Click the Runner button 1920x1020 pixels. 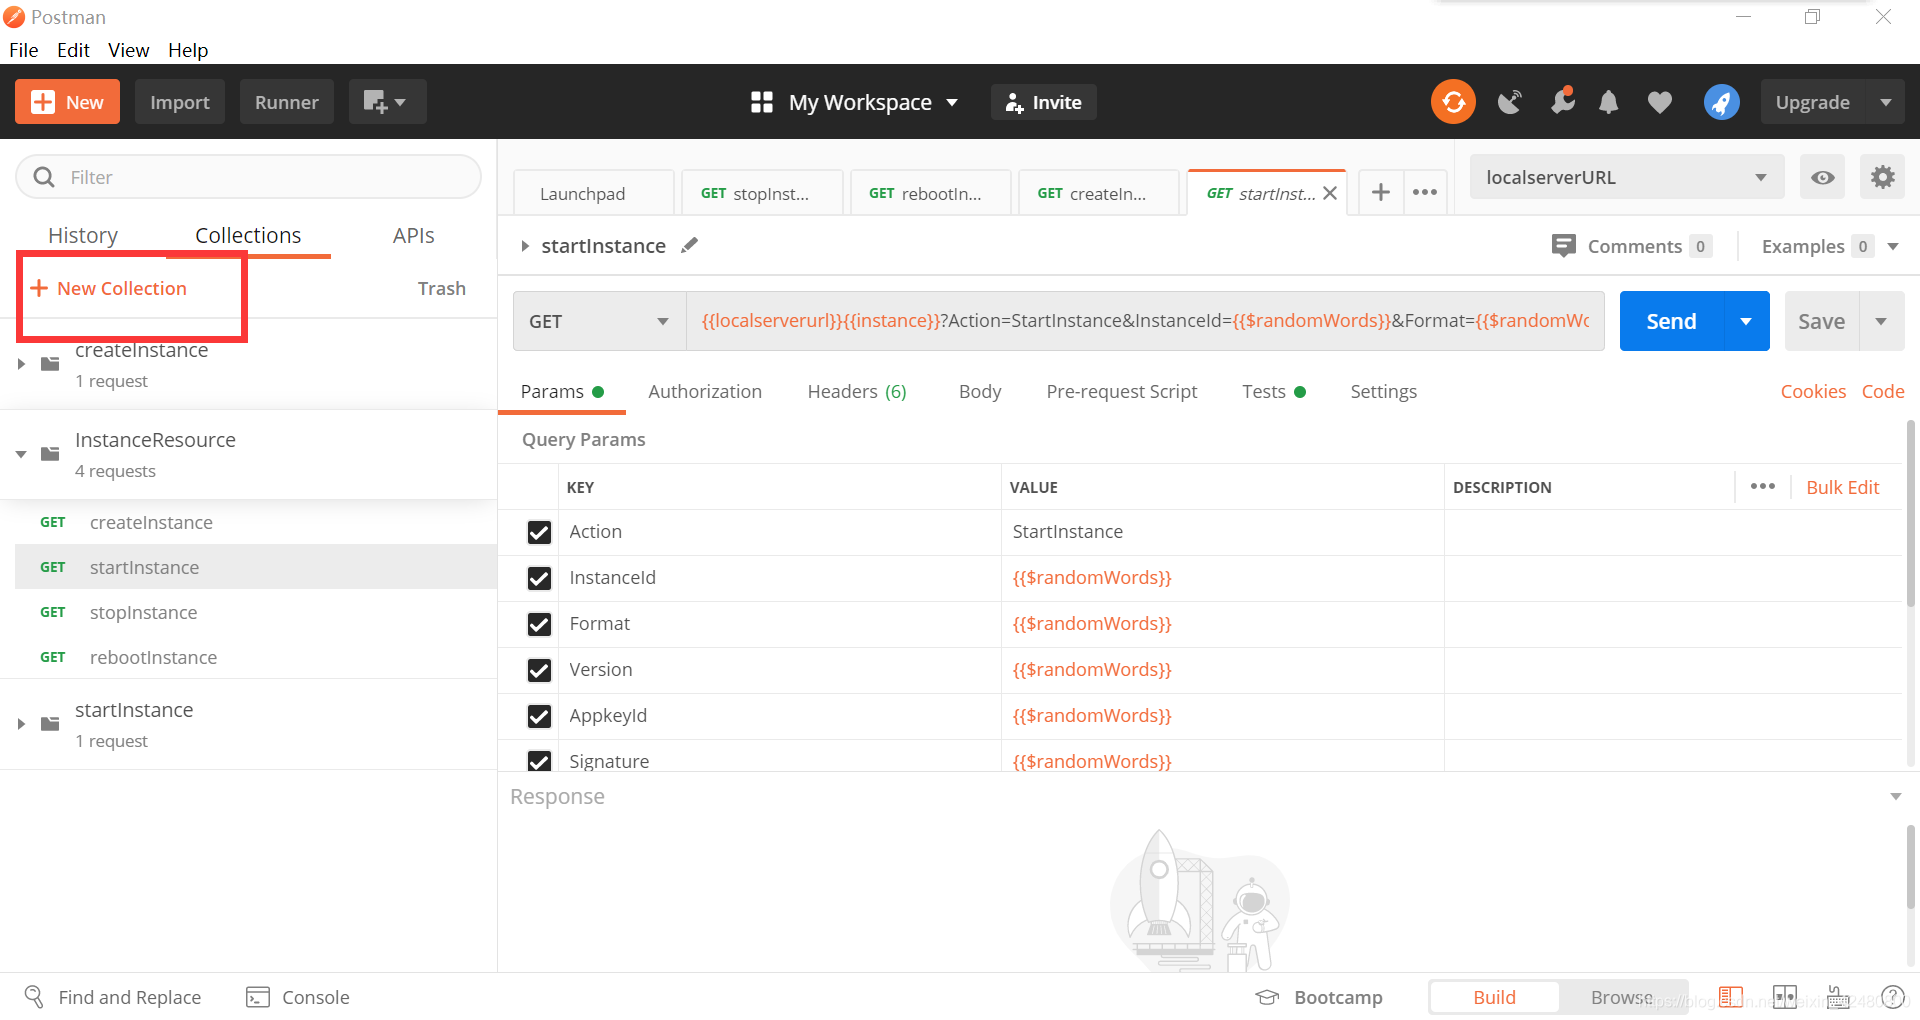286,102
